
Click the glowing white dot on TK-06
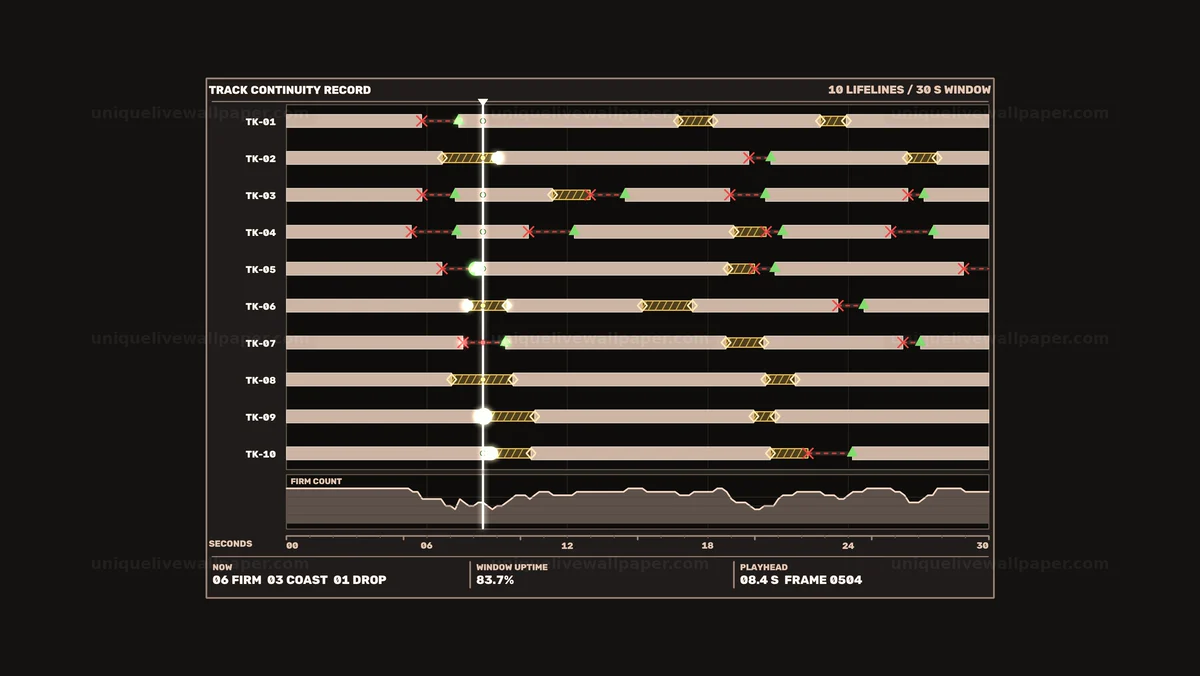pos(466,306)
